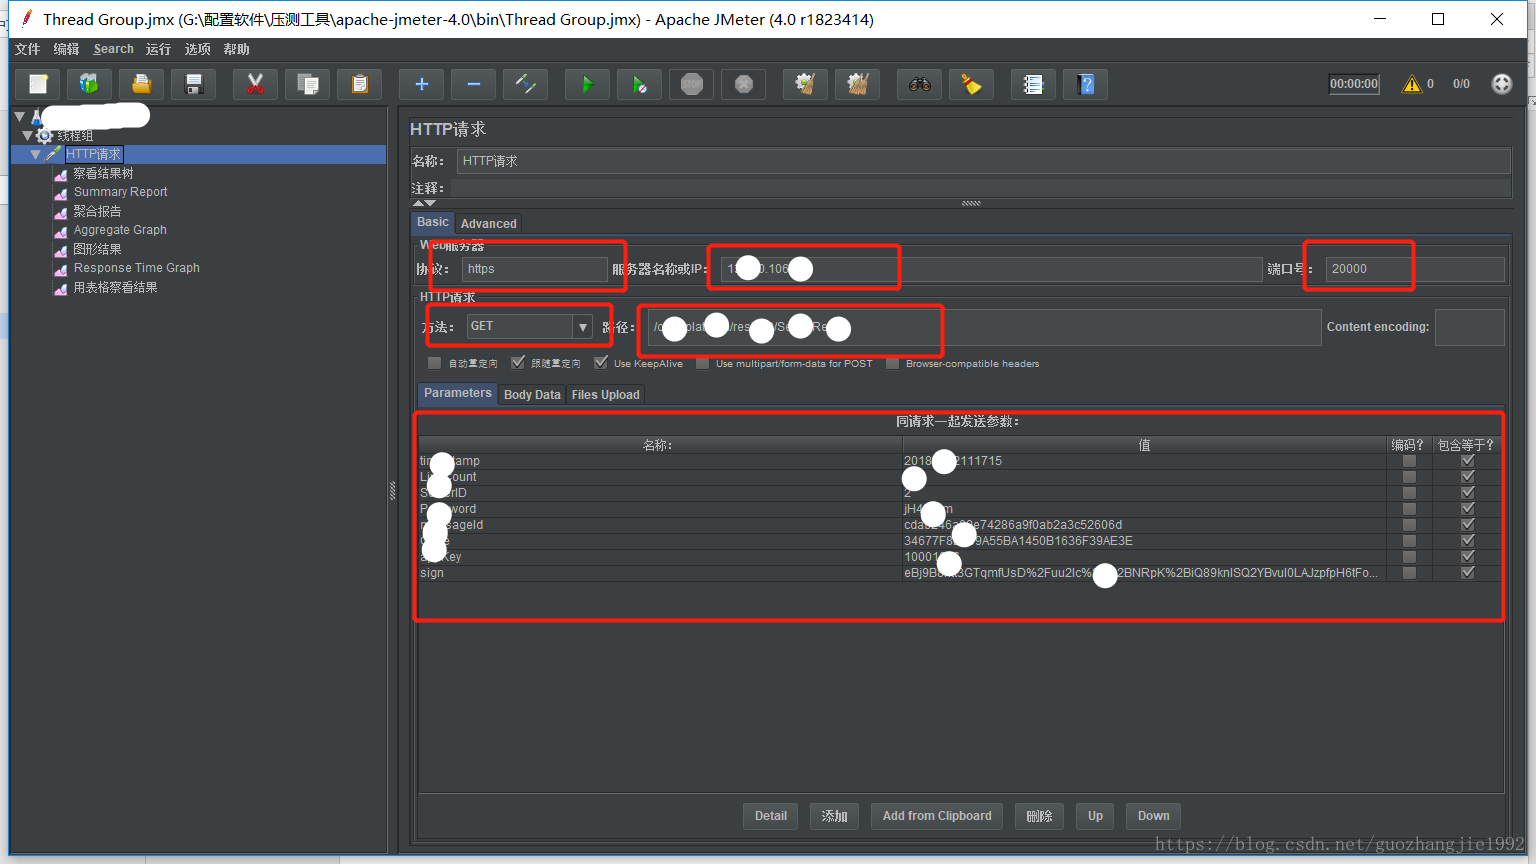The width and height of the screenshot is (1536, 864).
Task: Open the 运行 menu
Action: [158, 49]
